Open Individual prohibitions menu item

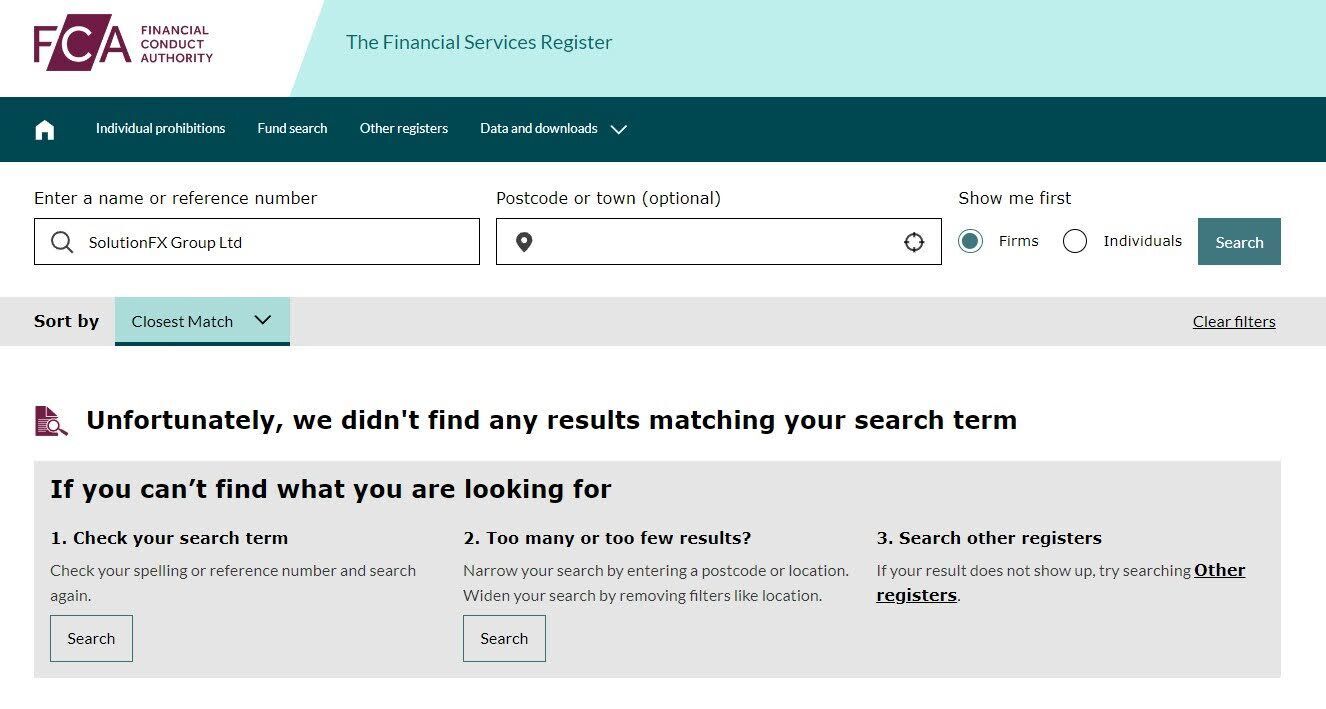(x=160, y=128)
